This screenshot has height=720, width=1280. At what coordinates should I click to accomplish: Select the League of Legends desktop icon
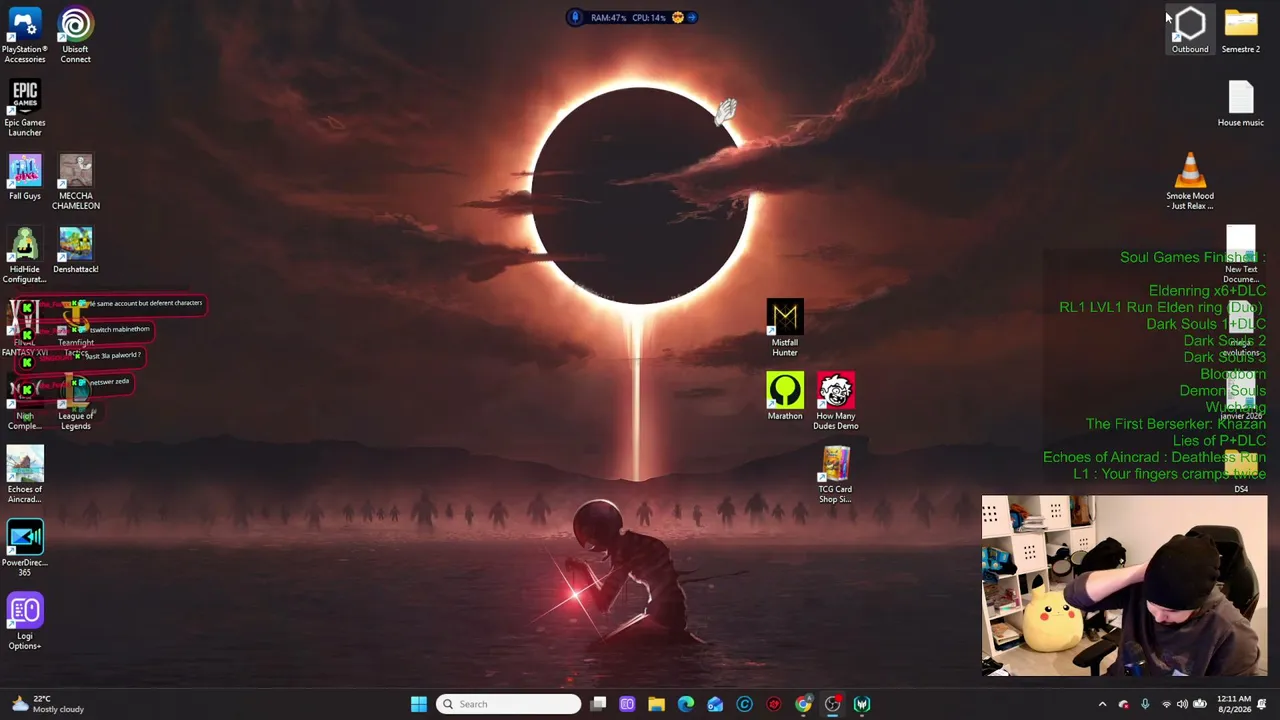click(x=75, y=404)
